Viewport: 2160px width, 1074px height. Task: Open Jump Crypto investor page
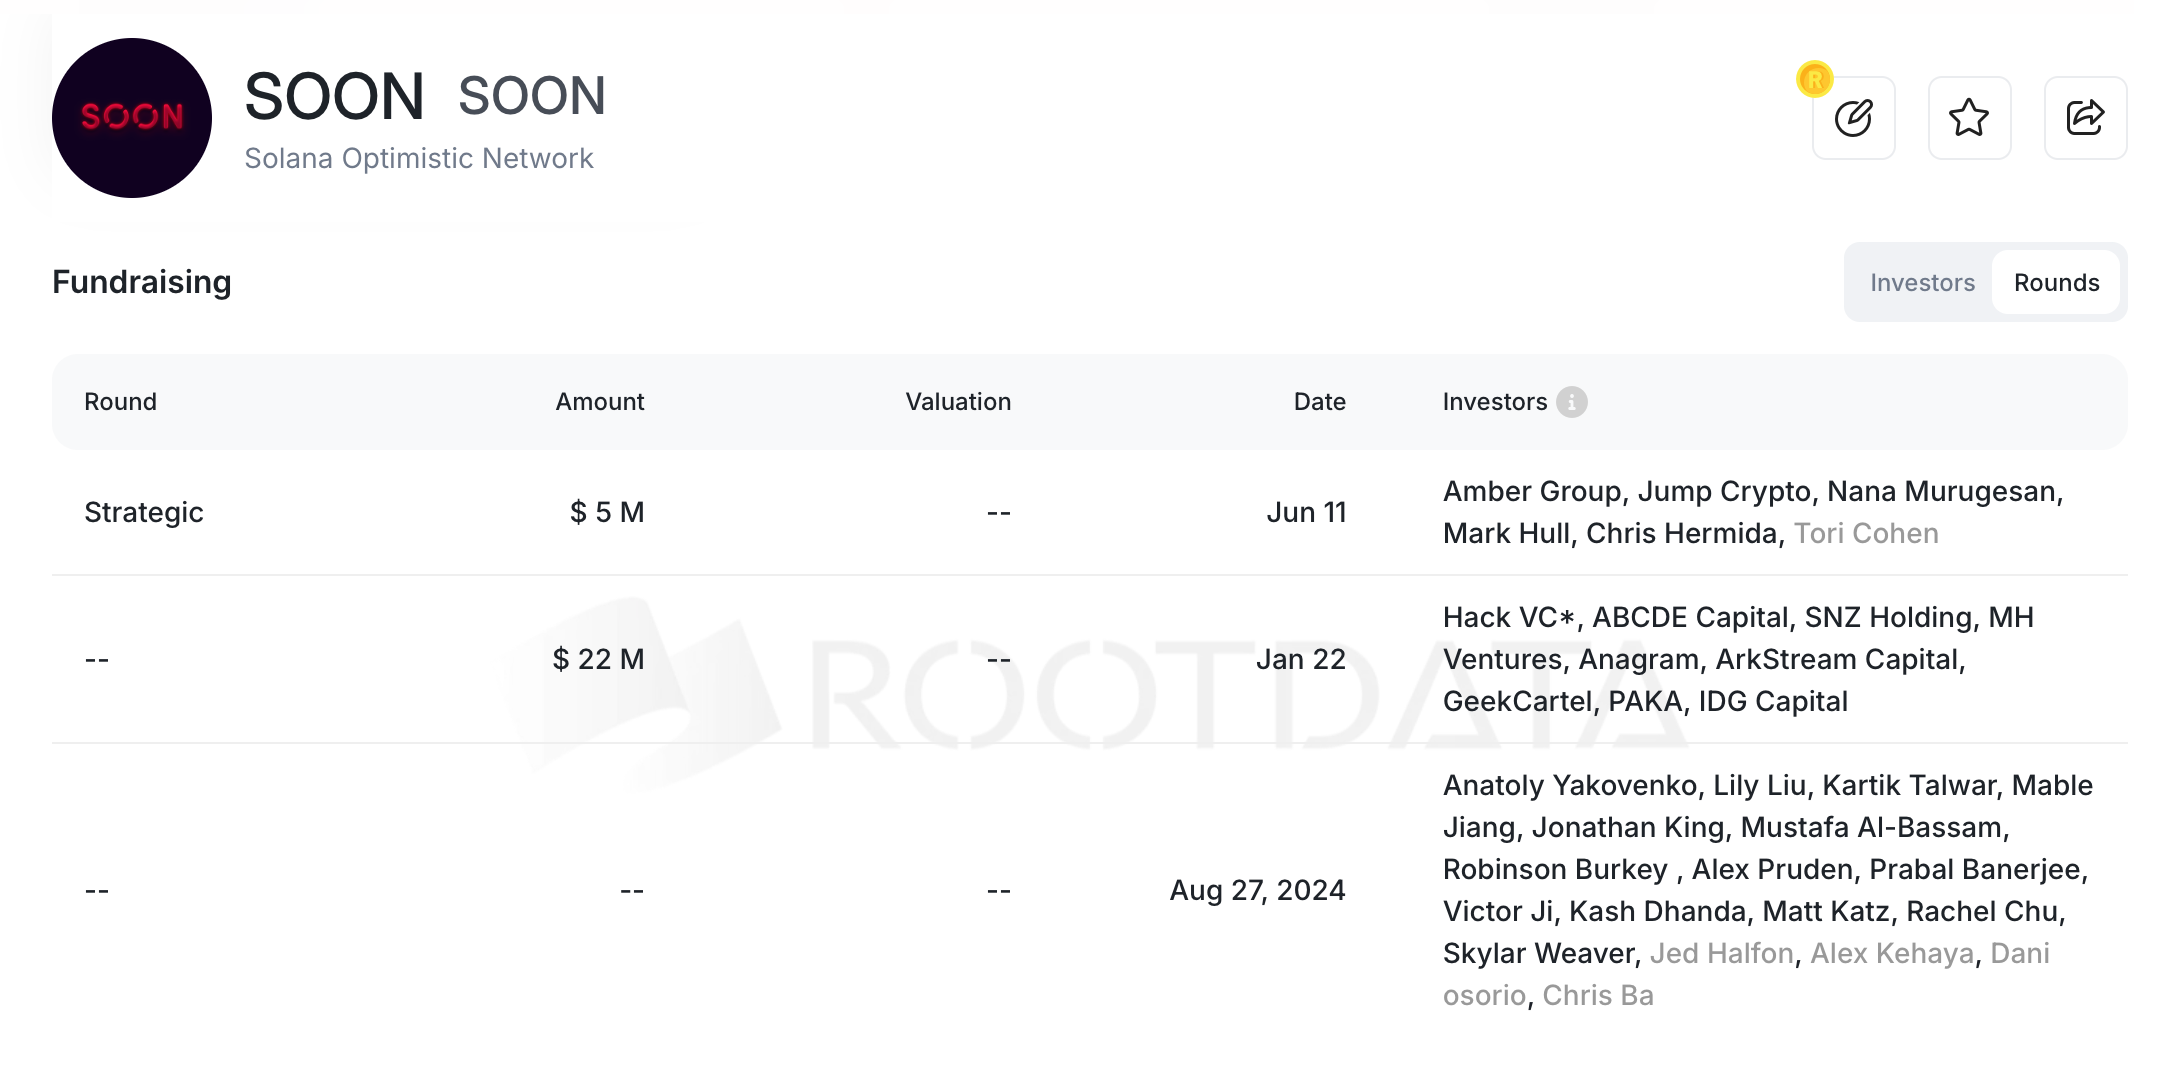[1724, 492]
